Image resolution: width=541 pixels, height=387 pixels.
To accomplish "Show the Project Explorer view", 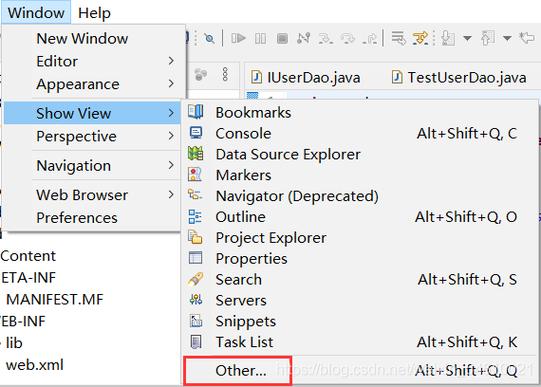I will (360, 238).
